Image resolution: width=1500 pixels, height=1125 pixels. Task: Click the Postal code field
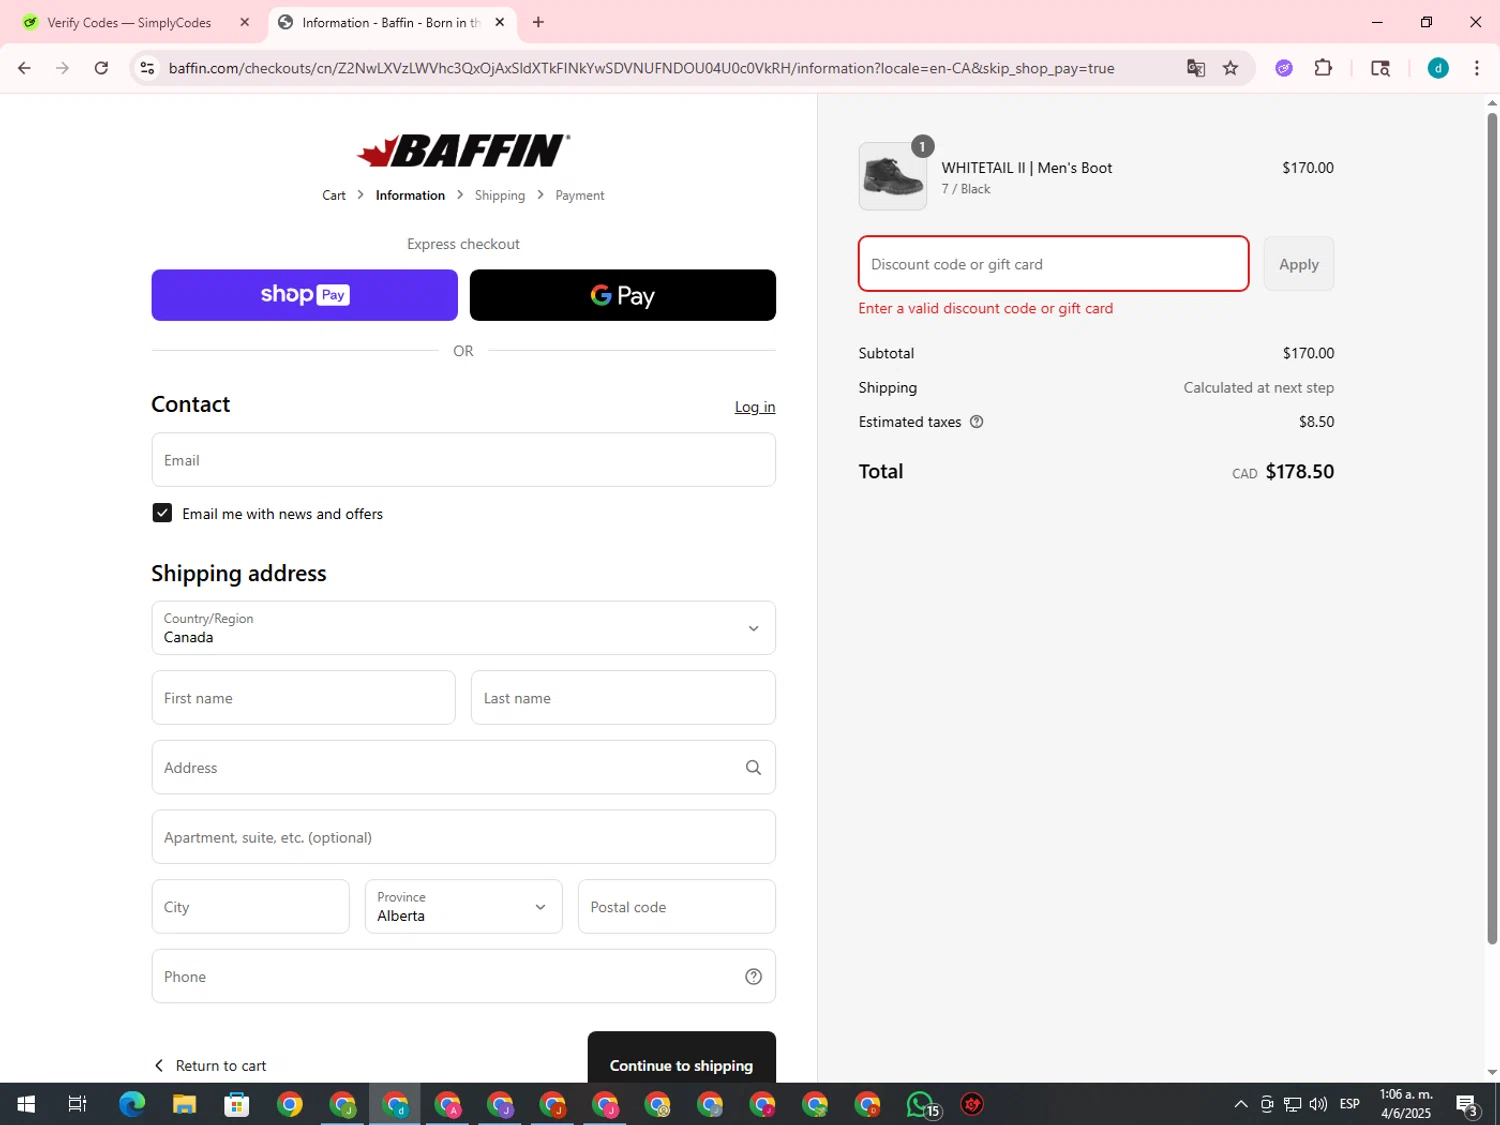coord(677,906)
